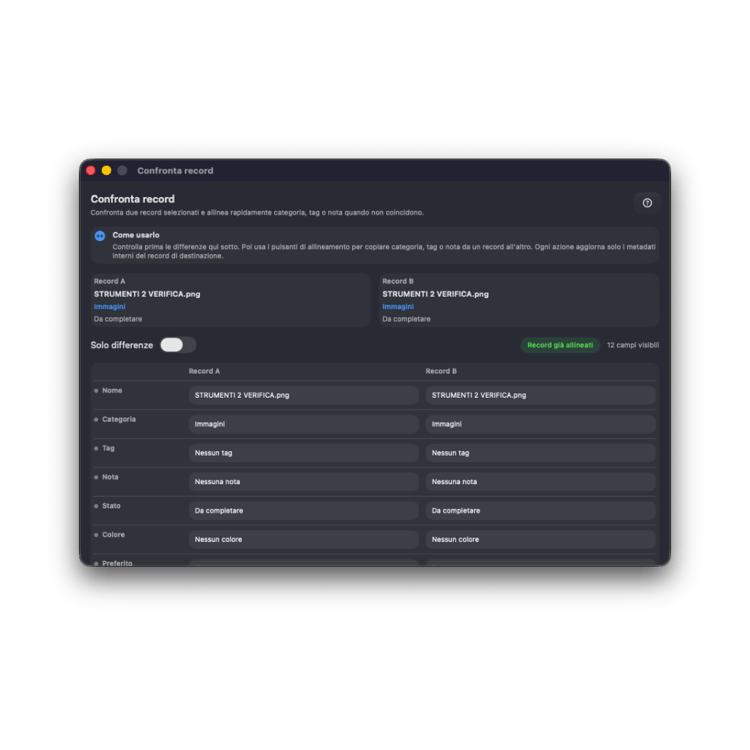Click Record B Nota field Nessuna nota

coord(540,482)
